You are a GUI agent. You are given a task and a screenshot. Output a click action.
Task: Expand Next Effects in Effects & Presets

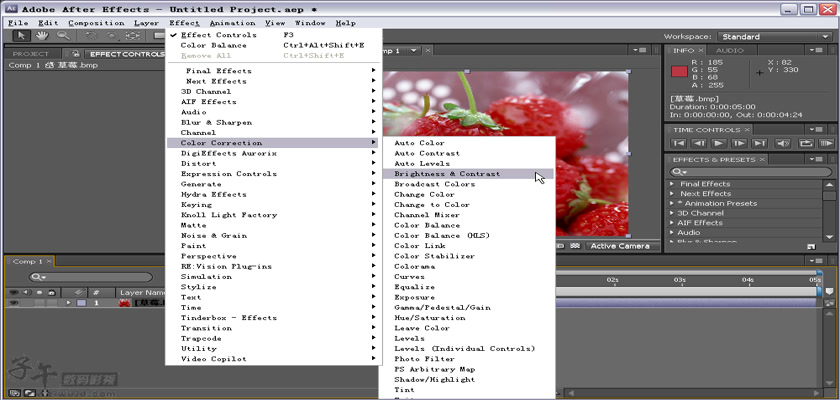click(x=672, y=193)
